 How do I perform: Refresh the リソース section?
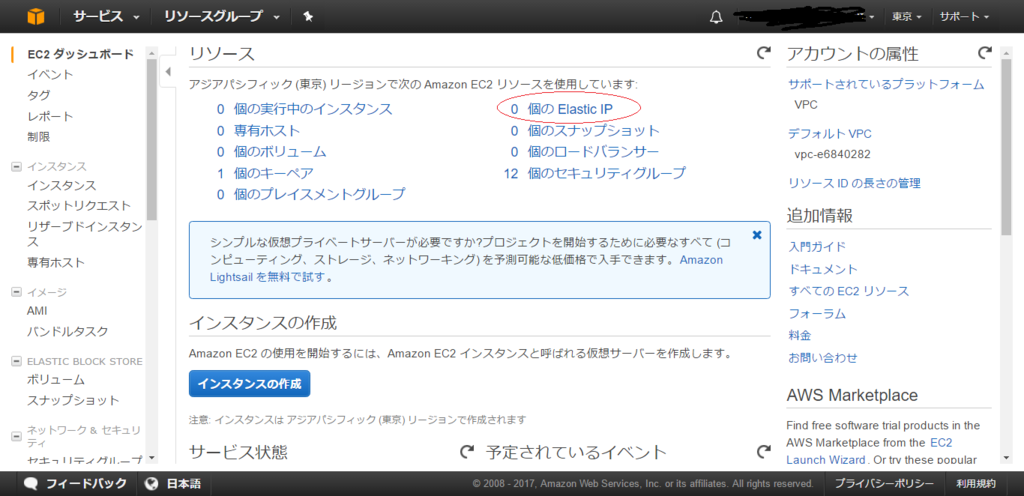coord(763,53)
